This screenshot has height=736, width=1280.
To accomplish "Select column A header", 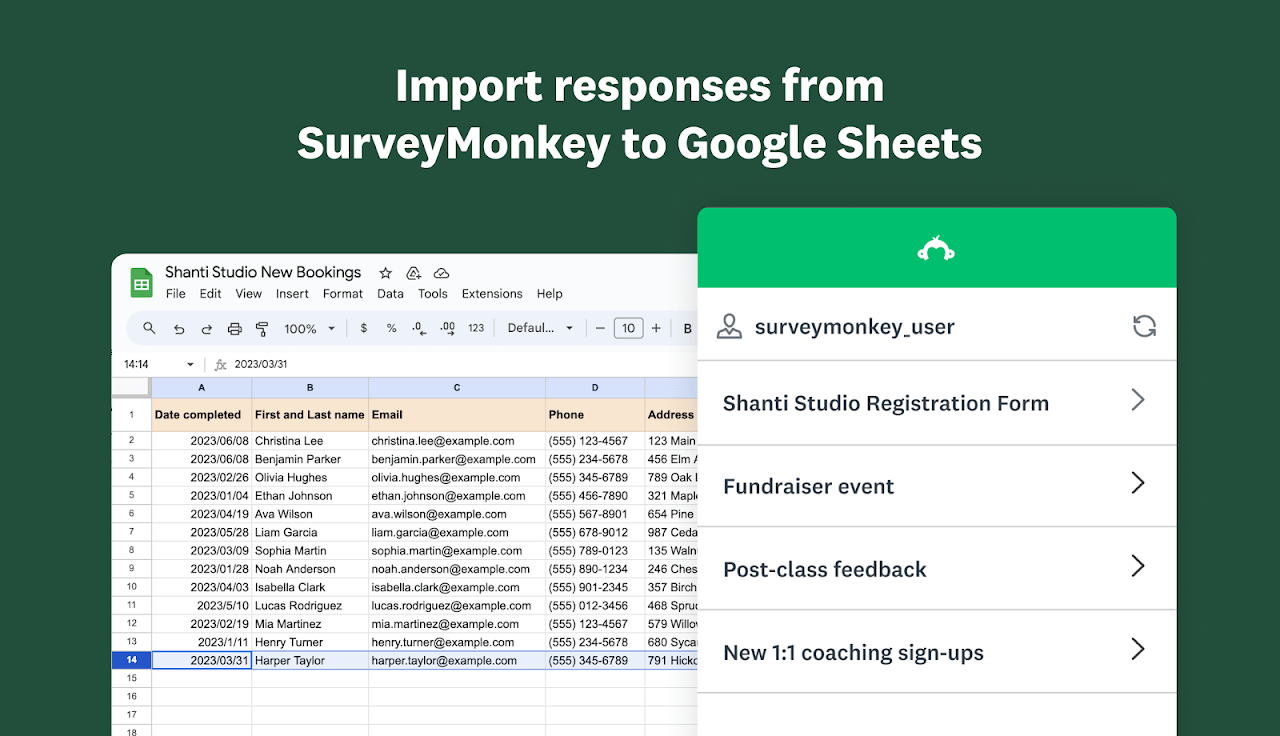I will point(202,387).
